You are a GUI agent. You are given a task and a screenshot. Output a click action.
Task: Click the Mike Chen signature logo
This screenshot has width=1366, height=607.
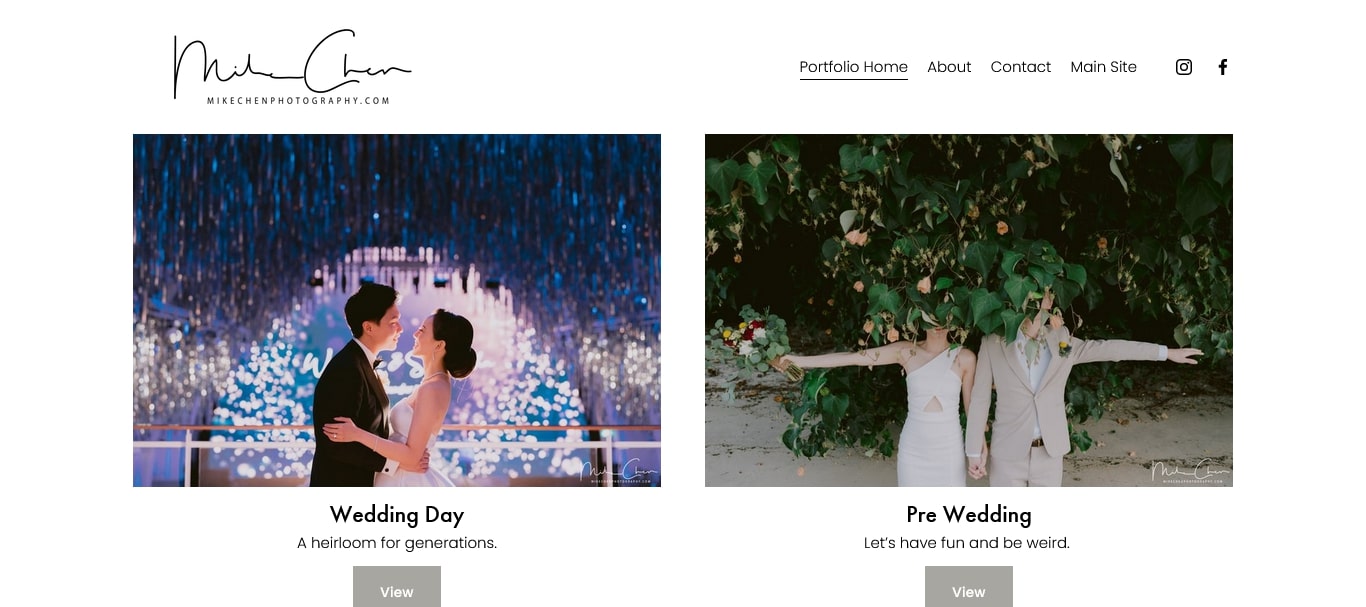[x=292, y=66]
